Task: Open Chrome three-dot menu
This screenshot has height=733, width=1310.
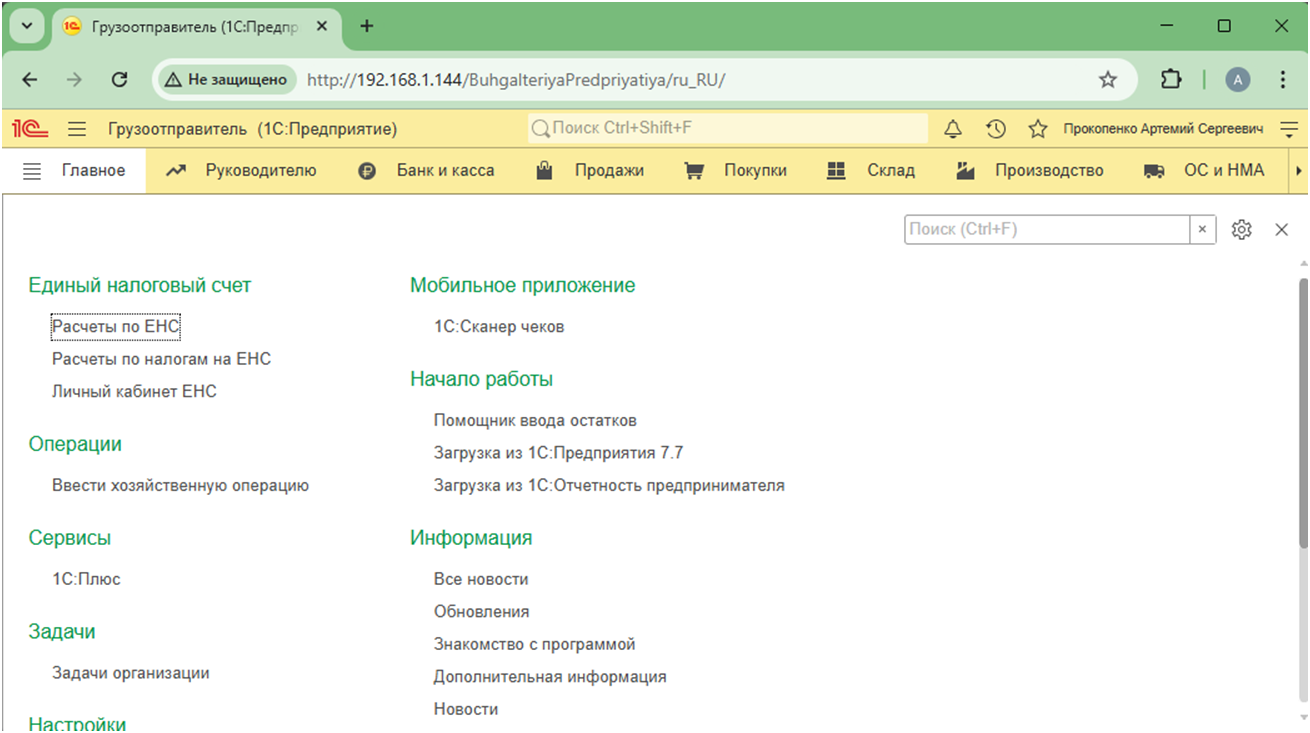Action: click(x=1283, y=80)
